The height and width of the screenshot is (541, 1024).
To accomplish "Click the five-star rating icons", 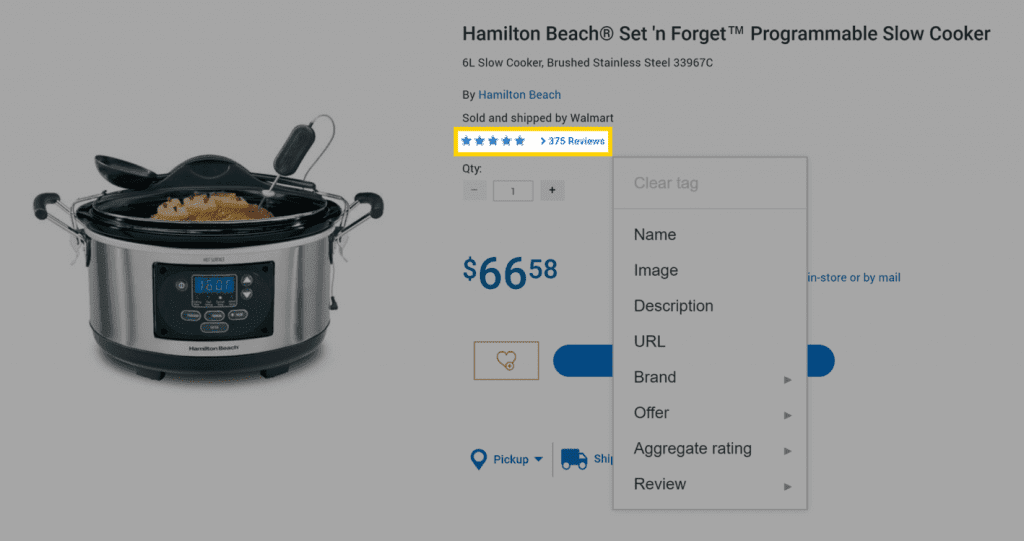I will pyautogui.click(x=493, y=142).
